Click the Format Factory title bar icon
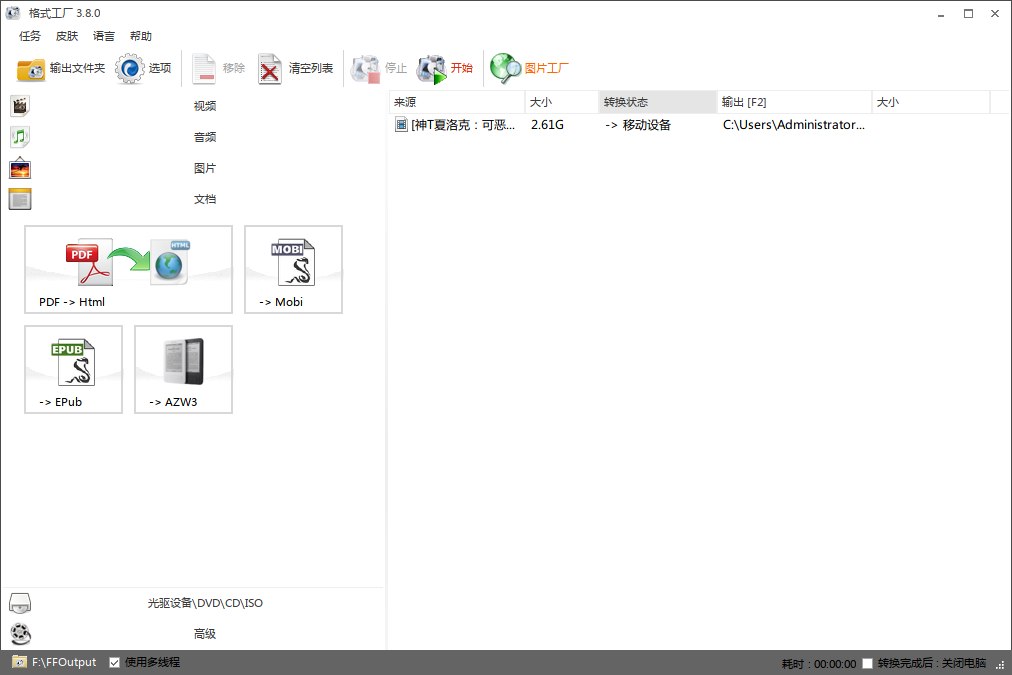This screenshot has height=675, width=1012. (x=14, y=13)
